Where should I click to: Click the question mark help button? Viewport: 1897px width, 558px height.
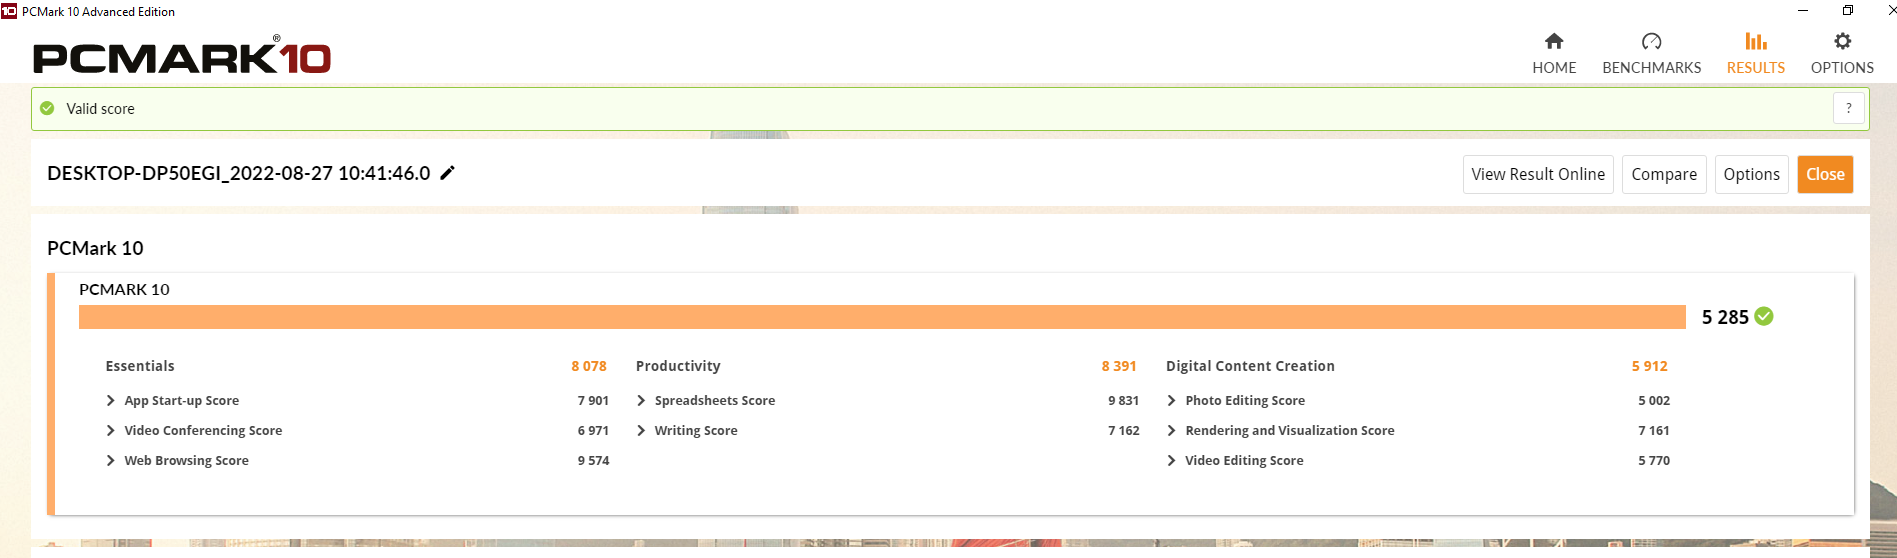(1848, 108)
